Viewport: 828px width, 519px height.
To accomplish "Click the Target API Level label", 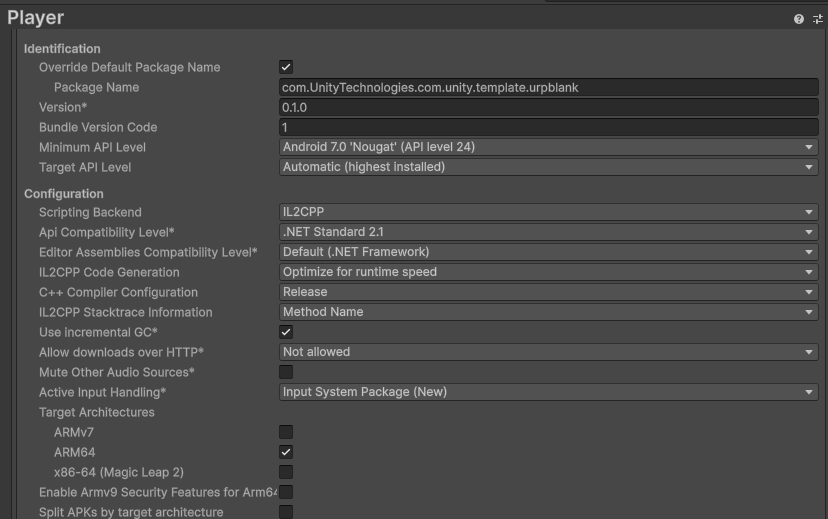I will [85, 167].
